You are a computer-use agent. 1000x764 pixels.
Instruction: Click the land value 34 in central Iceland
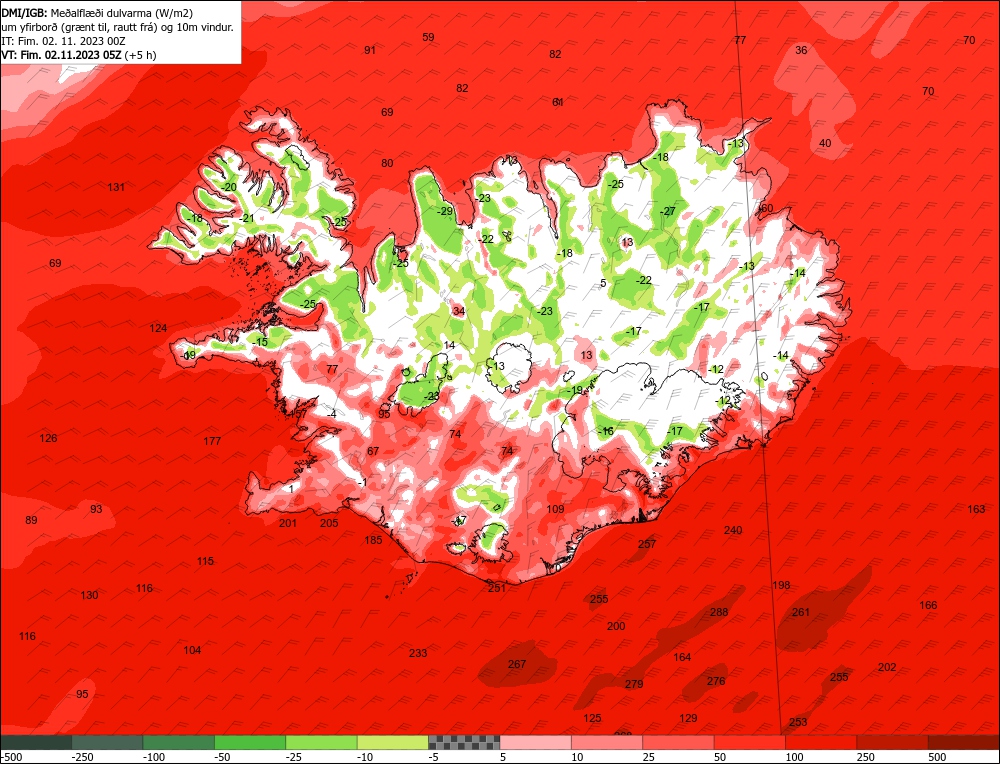tap(459, 311)
